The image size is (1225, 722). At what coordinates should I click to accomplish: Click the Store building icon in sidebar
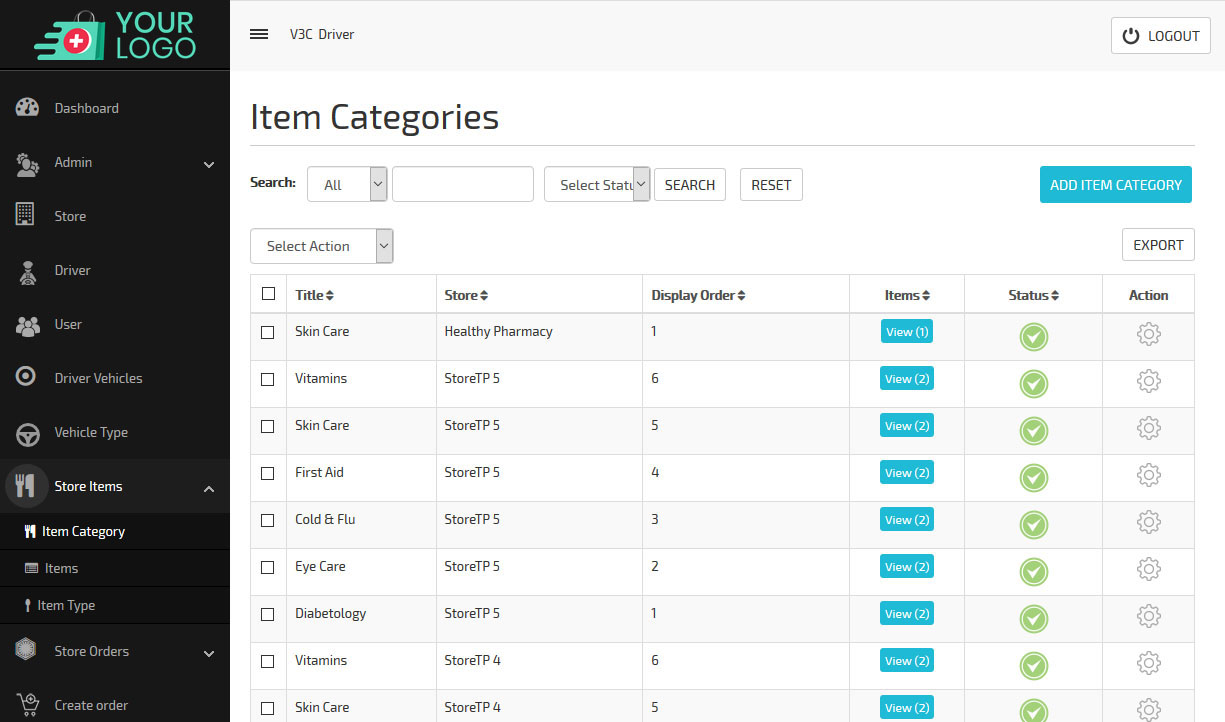point(26,215)
